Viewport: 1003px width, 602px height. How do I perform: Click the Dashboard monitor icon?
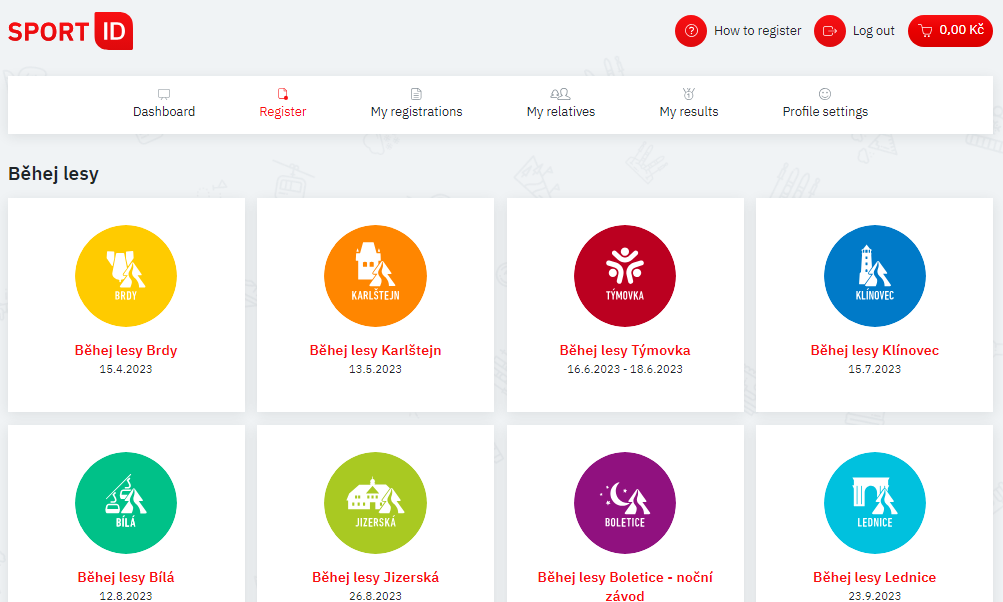(164, 94)
